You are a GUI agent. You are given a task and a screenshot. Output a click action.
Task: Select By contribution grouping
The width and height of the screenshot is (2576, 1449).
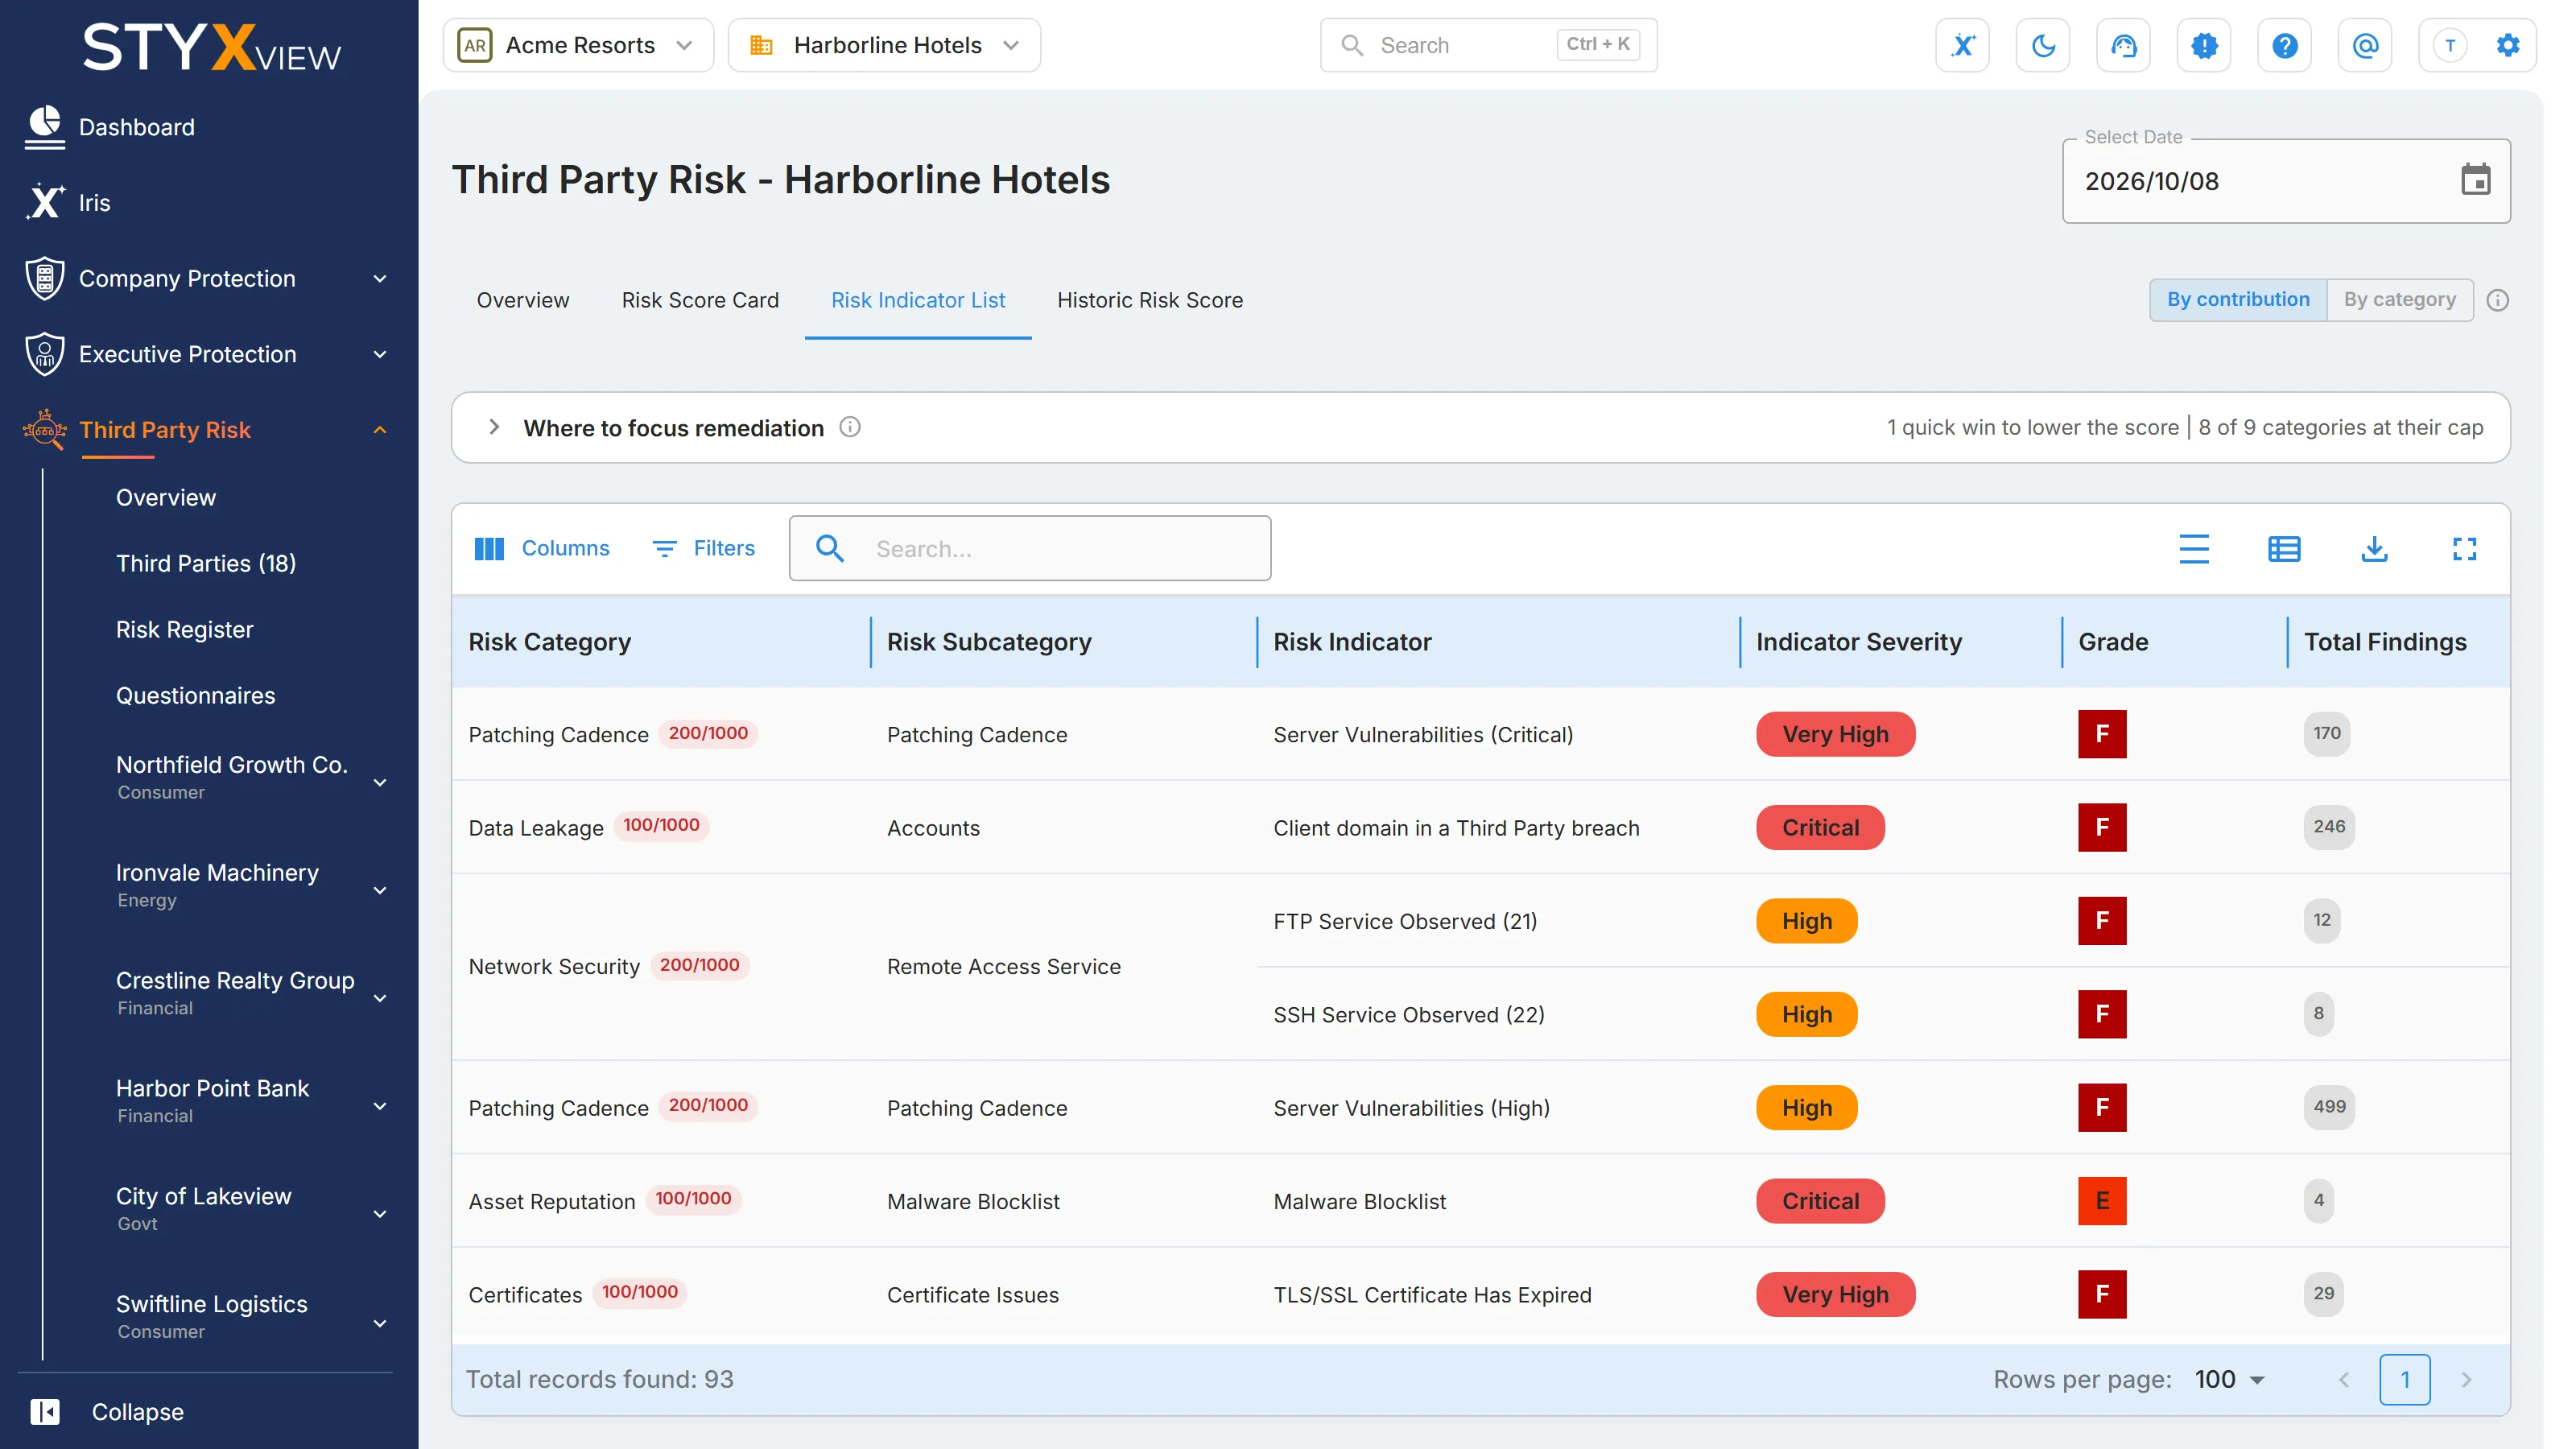coord(2238,299)
